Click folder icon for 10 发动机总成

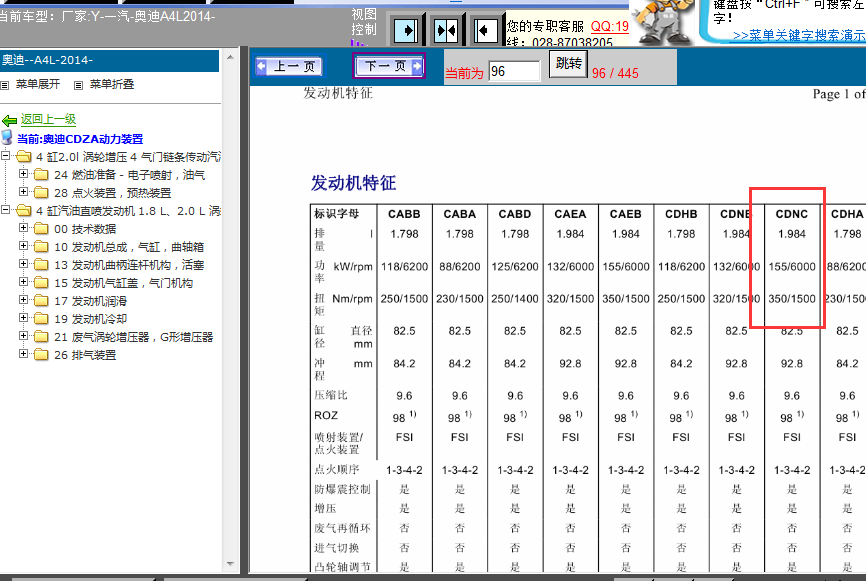[41, 247]
